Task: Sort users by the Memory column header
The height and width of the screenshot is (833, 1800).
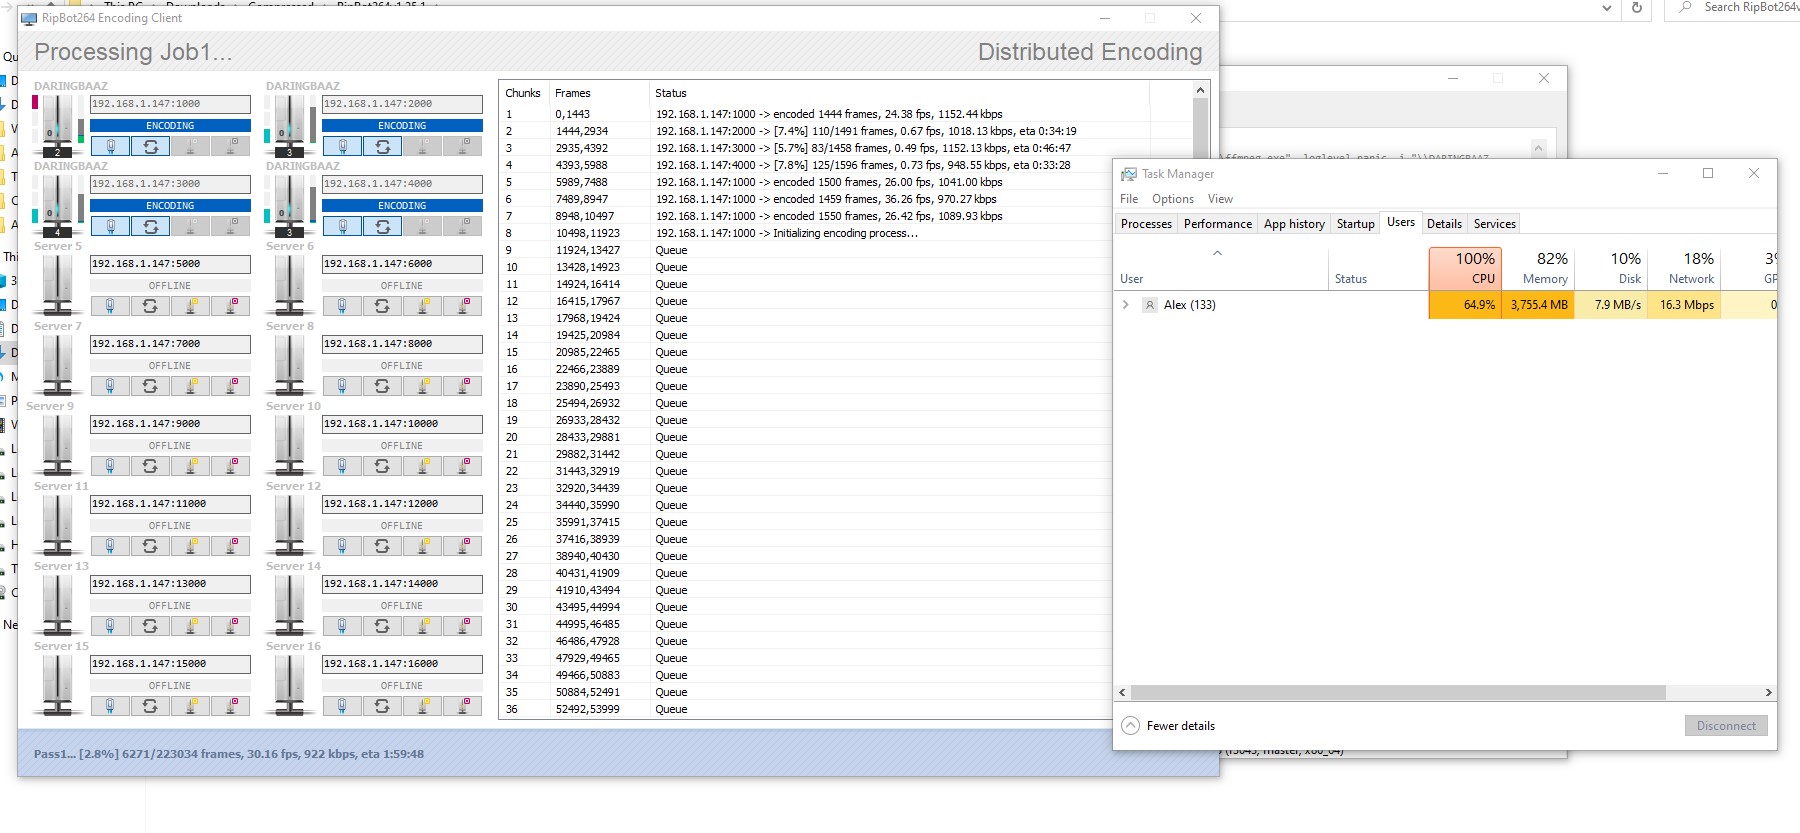Action: tap(1538, 268)
